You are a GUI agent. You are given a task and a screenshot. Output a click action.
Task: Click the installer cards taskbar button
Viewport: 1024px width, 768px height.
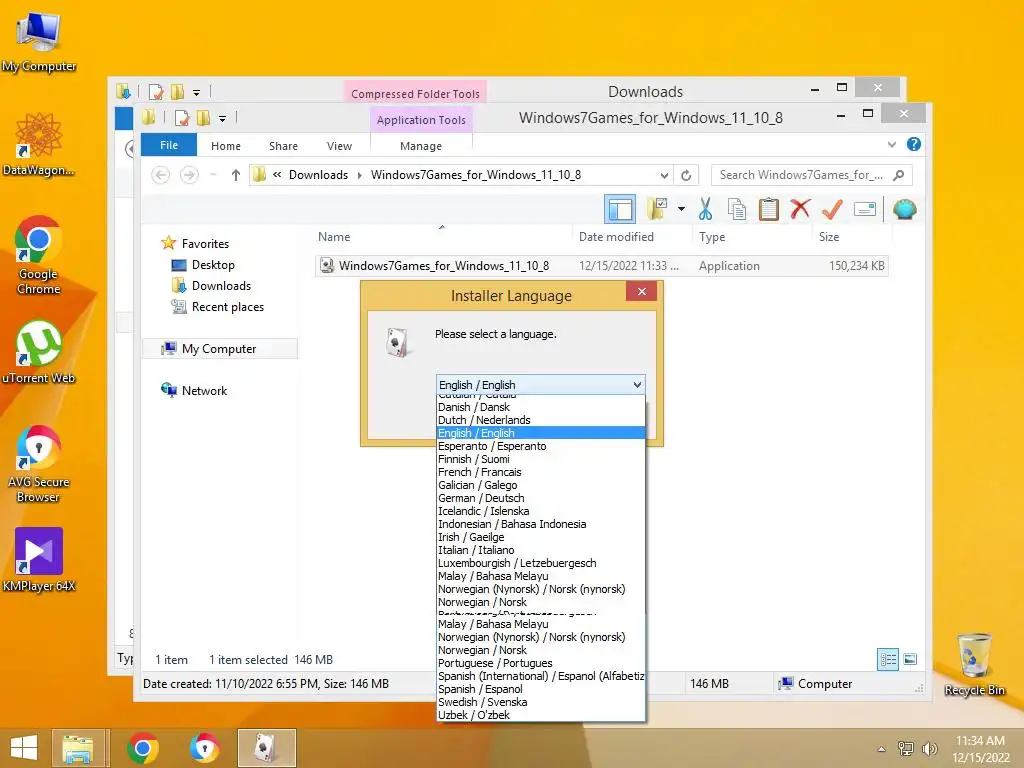coord(266,748)
